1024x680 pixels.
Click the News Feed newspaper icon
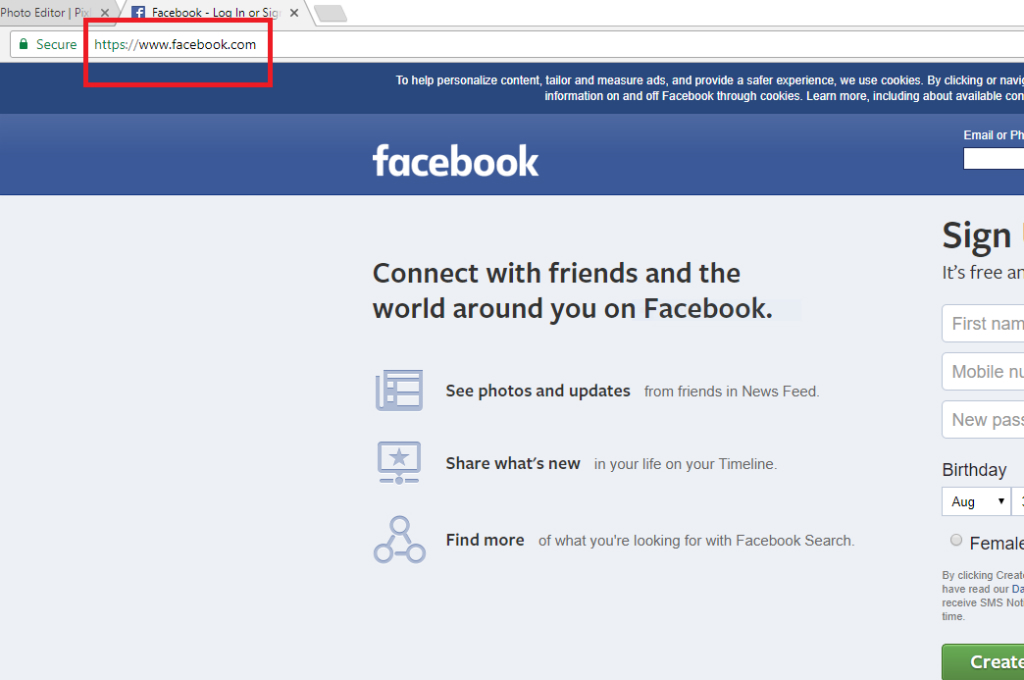pyautogui.click(x=399, y=389)
